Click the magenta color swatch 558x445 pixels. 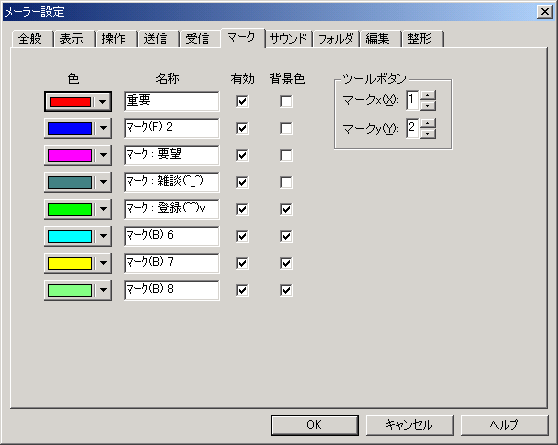tap(70, 156)
